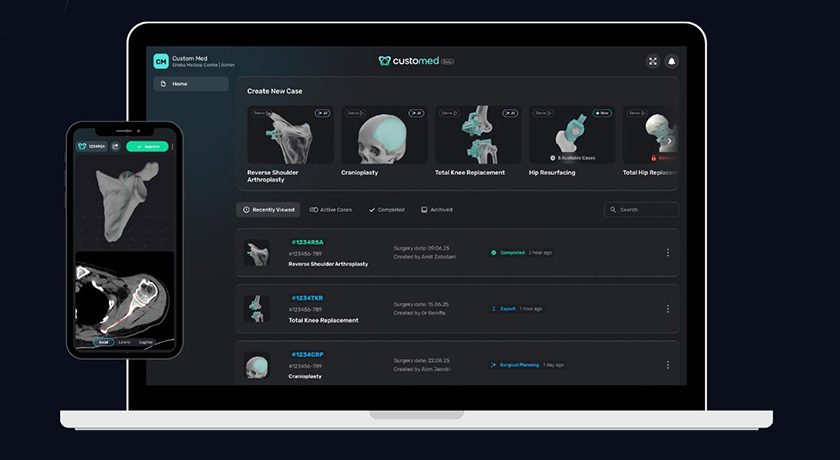Viewport: 840px width, 460px height.
Task: Click the Demo badge on Total Knee card
Action: (x=449, y=113)
